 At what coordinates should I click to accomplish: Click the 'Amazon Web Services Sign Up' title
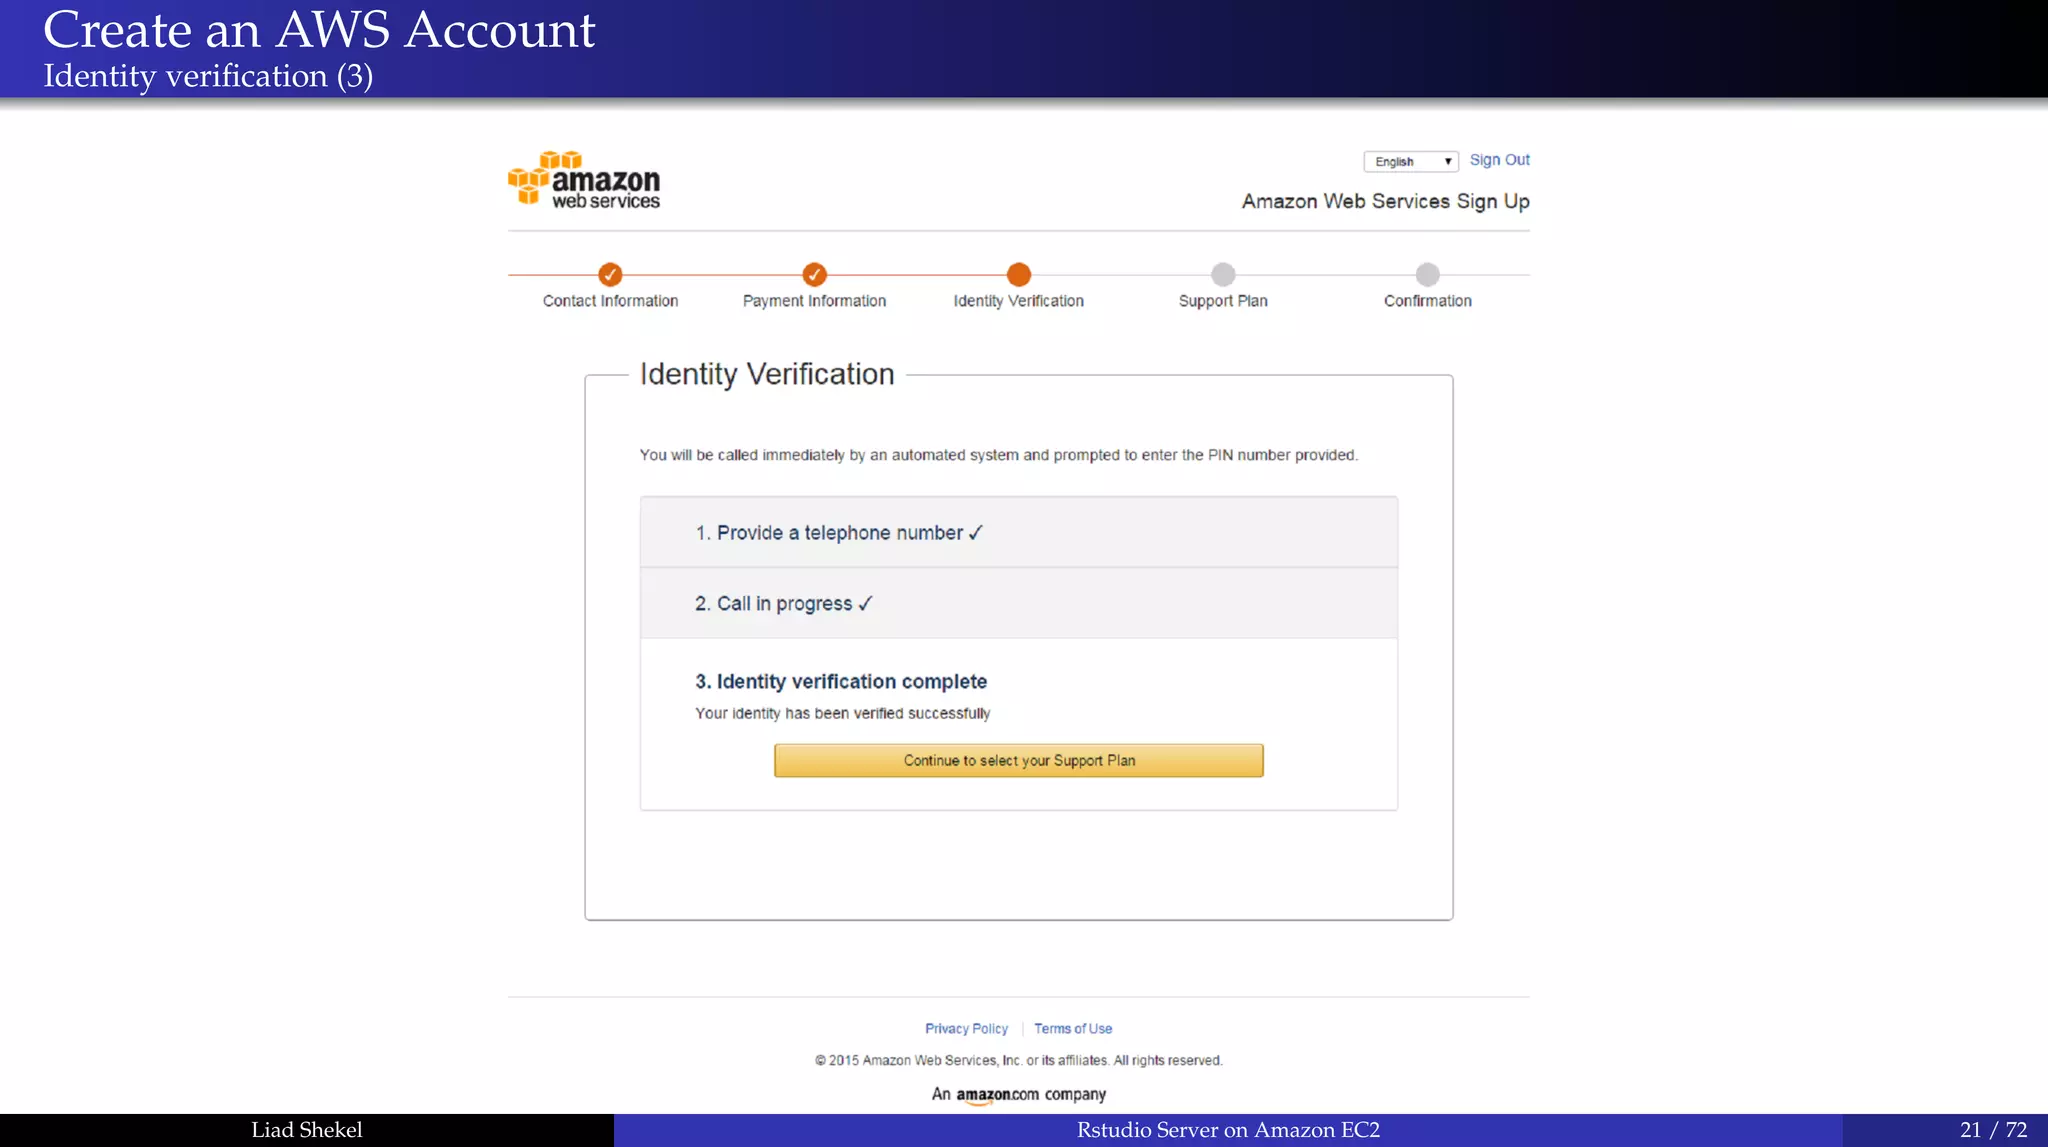(1385, 201)
